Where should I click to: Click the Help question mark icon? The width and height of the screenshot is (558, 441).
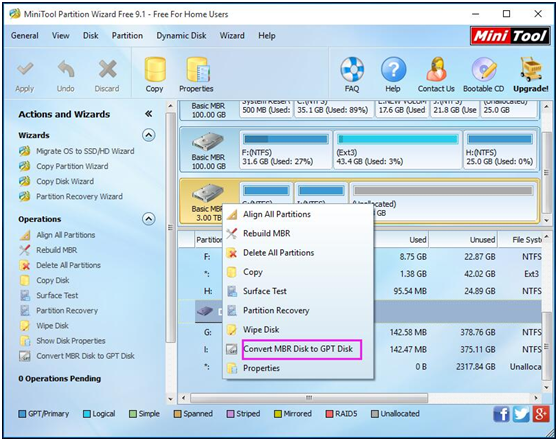click(x=393, y=69)
